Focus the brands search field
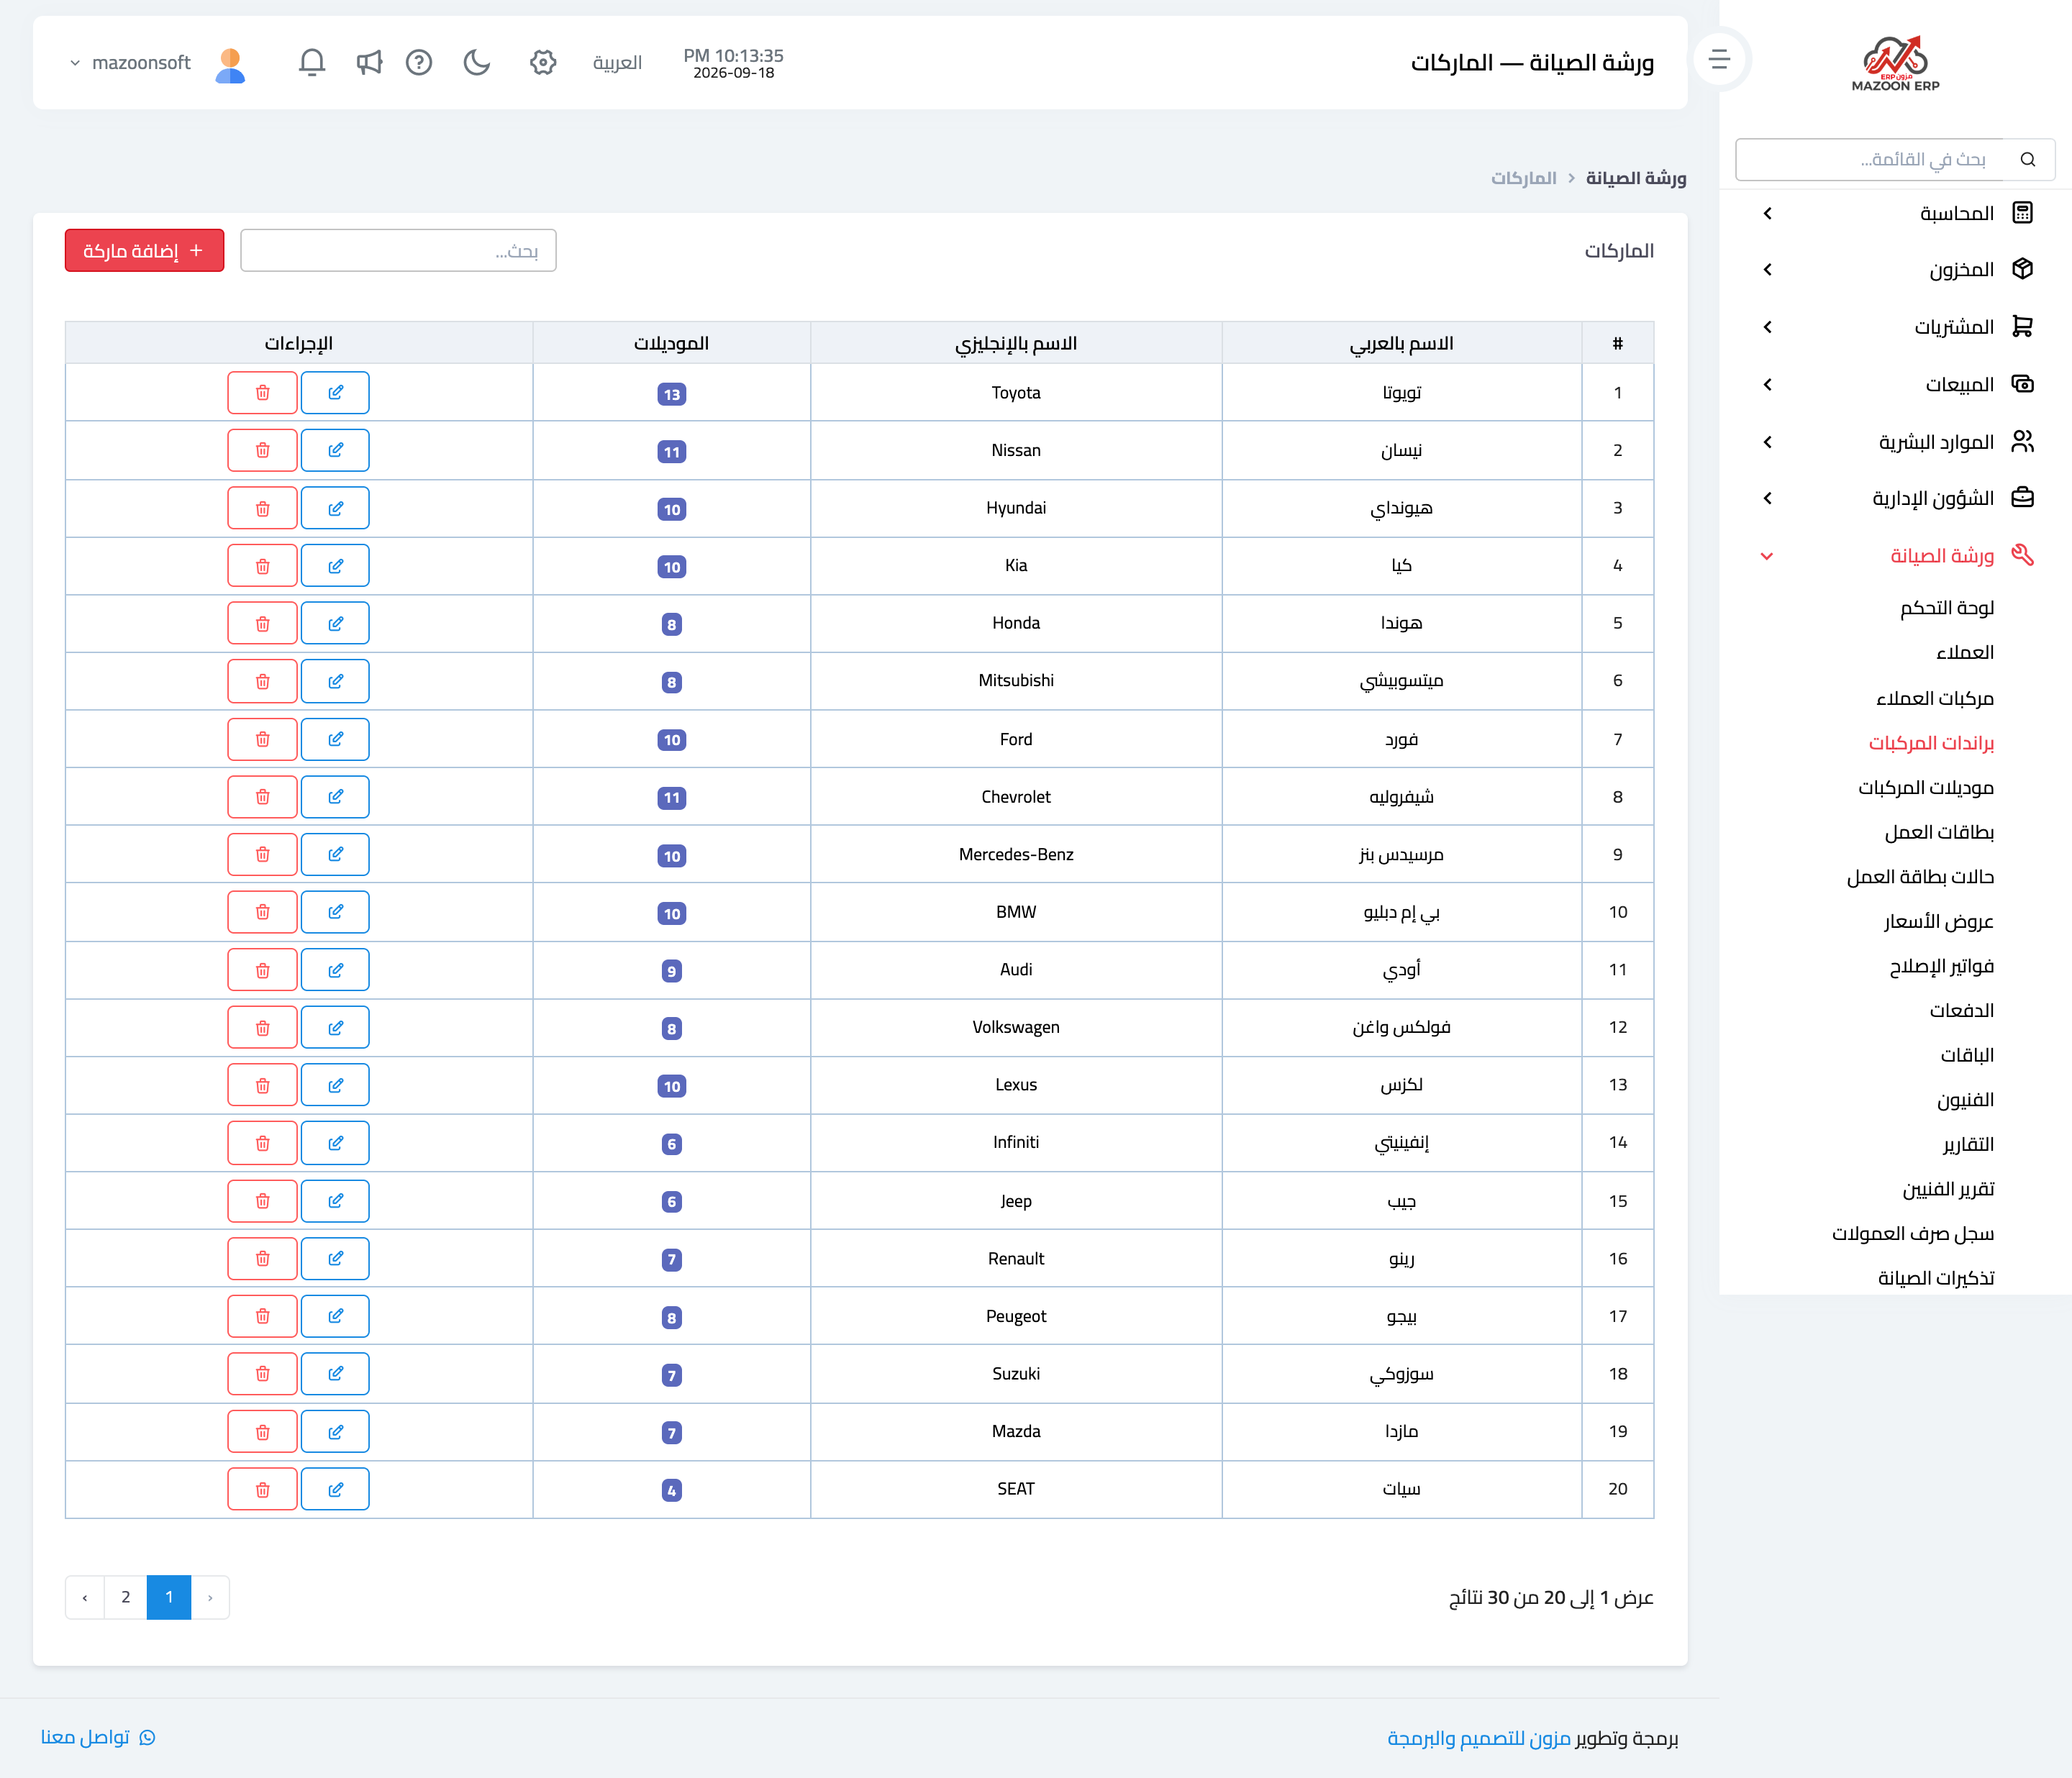This screenshot has height=1778, width=2072. tap(398, 251)
